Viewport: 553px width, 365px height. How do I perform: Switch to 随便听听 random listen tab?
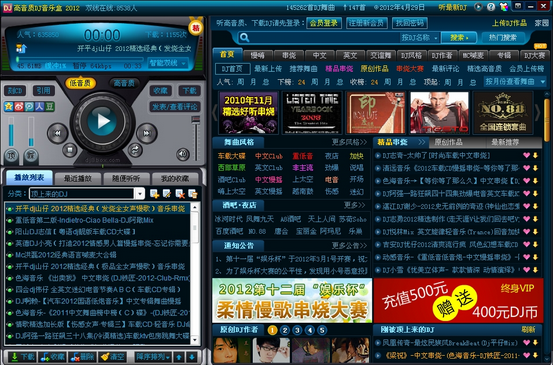[126, 179]
